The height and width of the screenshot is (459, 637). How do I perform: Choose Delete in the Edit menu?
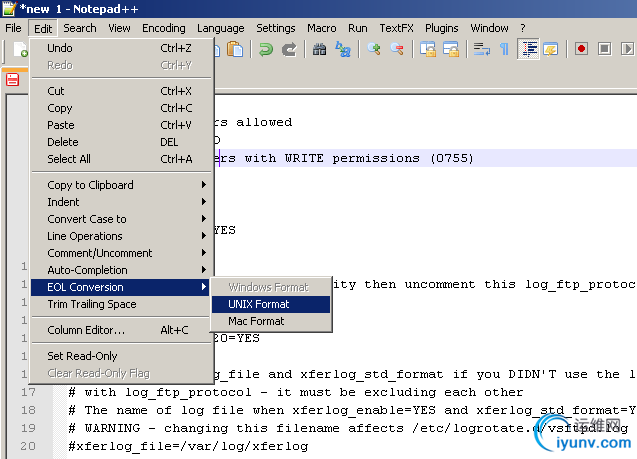coord(121,142)
